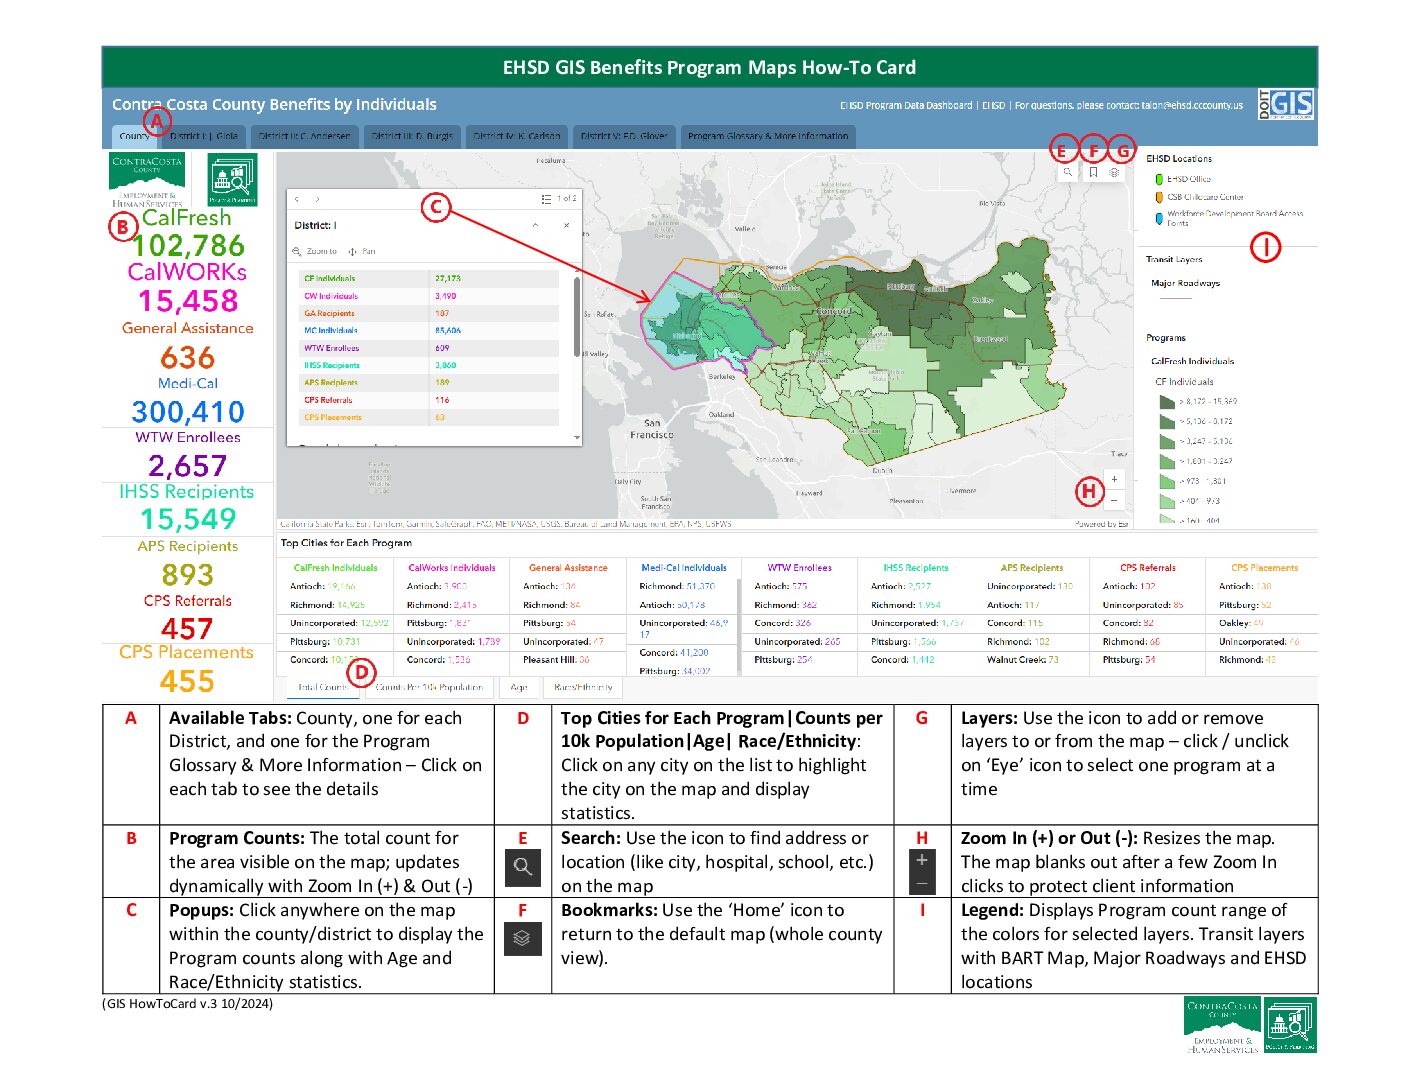This screenshot has width=1408, height=1088.
Task: Click Zoom to in the popup
Action: pos(315,252)
